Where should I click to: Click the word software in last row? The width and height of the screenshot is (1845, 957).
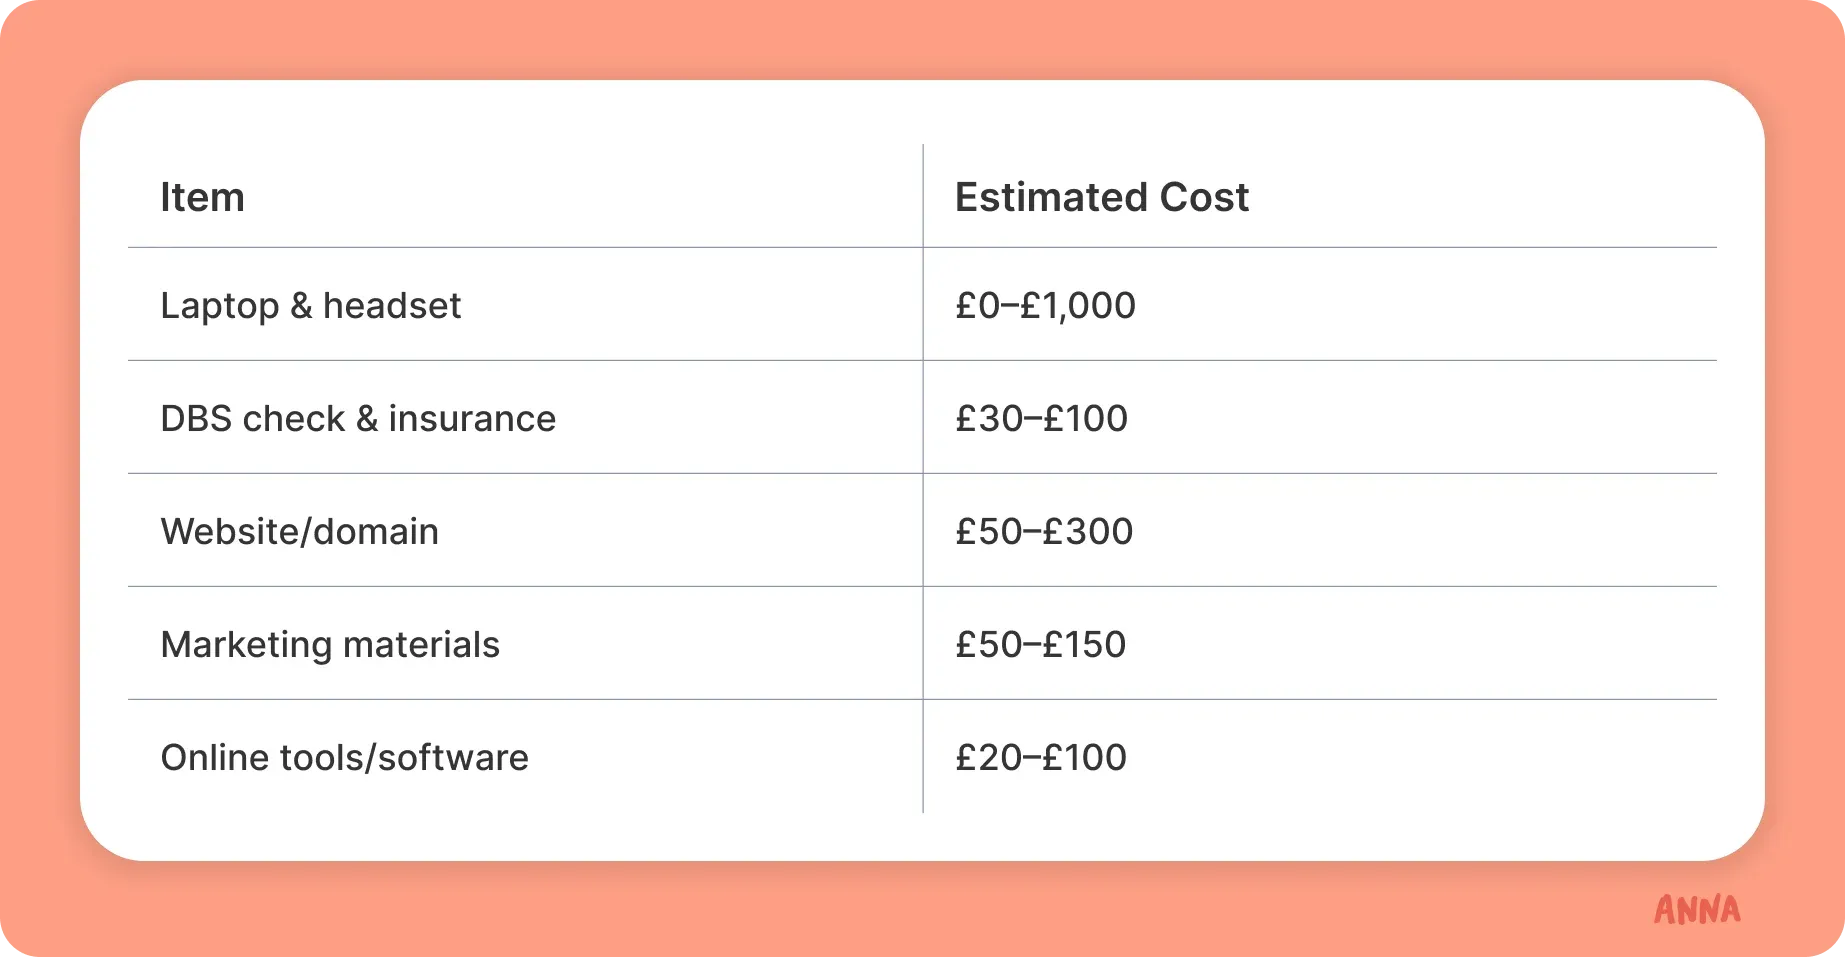point(453,757)
